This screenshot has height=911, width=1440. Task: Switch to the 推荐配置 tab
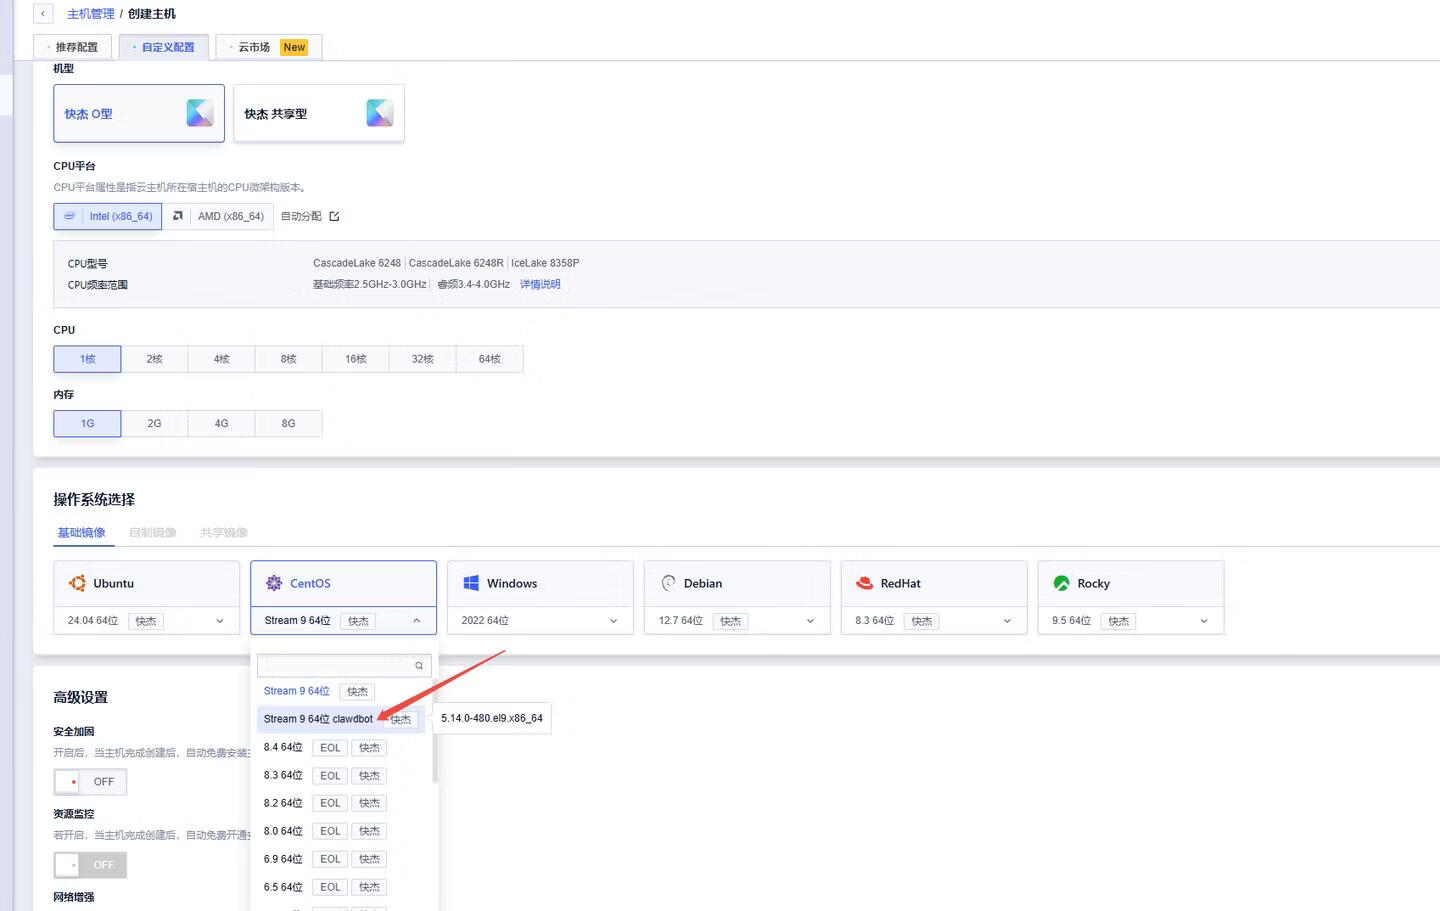click(72, 47)
